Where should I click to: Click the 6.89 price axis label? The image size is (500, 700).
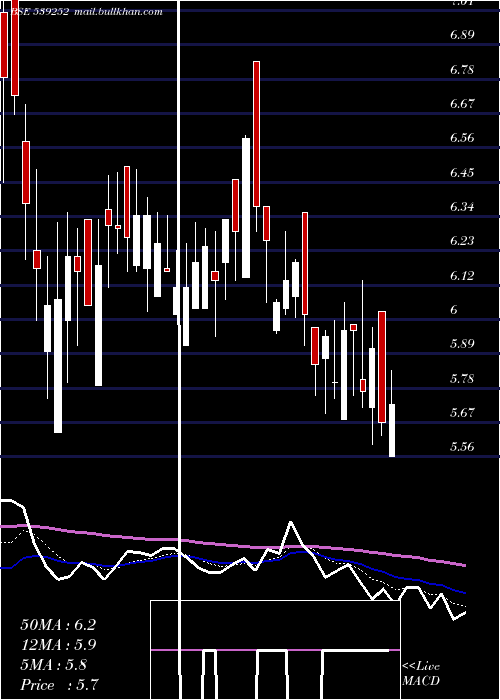point(462,35)
